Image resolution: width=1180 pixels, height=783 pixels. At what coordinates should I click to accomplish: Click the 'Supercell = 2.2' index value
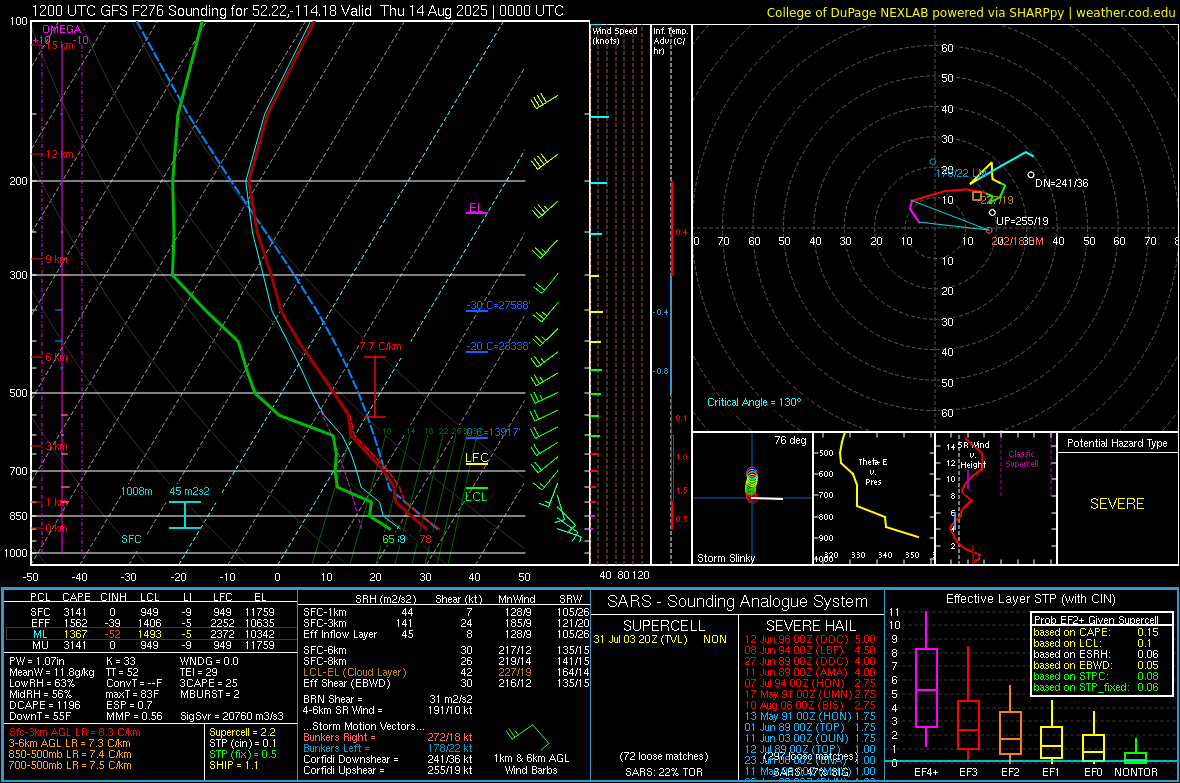pyautogui.click(x=242, y=732)
